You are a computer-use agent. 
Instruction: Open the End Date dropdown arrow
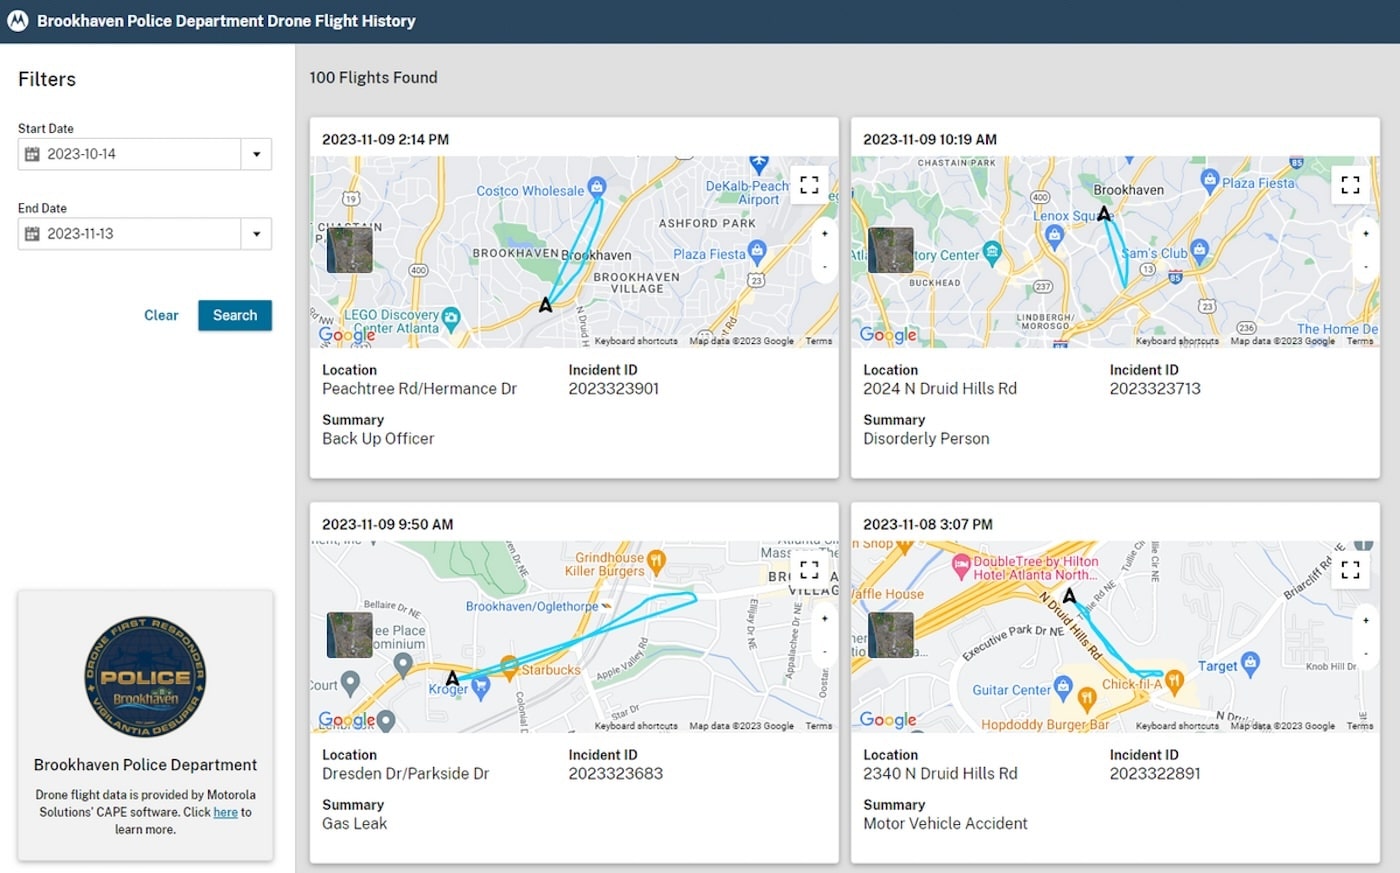[256, 234]
